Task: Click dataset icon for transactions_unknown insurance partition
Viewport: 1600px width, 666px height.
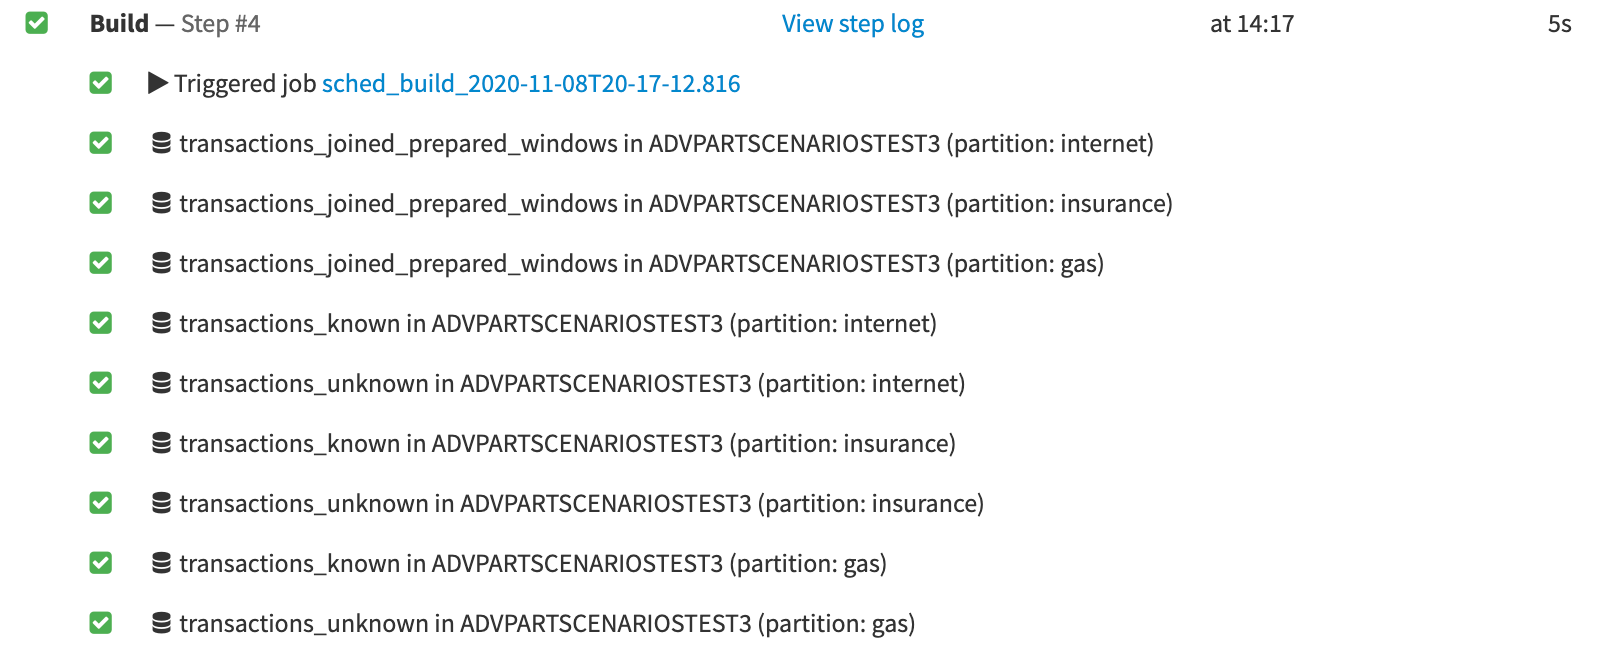Action: click(x=161, y=503)
